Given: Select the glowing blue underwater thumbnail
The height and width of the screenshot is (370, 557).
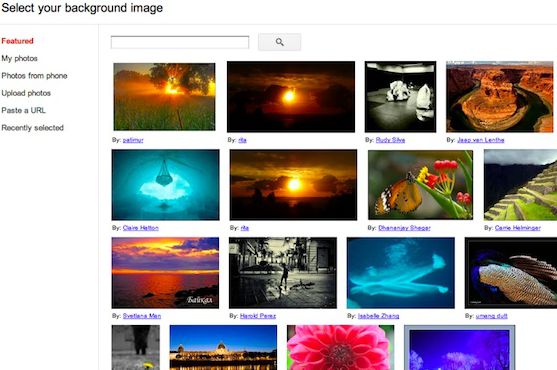Looking at the screenshot, I should (401, 273).
